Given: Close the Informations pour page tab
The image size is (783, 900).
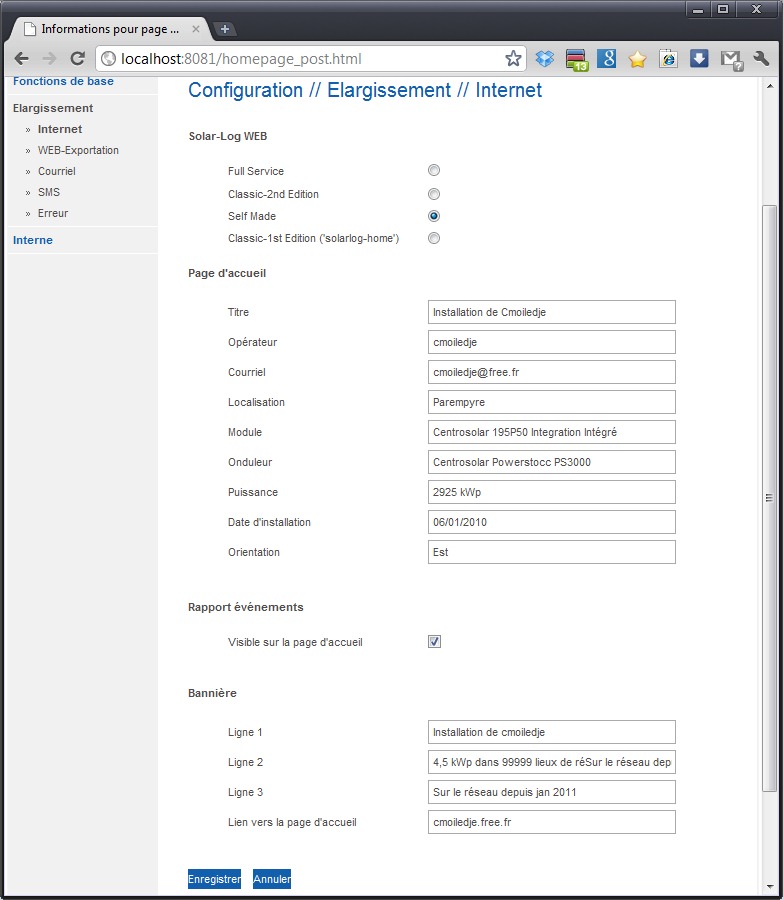Looking at the screenshot, I should tap(196, 29).
